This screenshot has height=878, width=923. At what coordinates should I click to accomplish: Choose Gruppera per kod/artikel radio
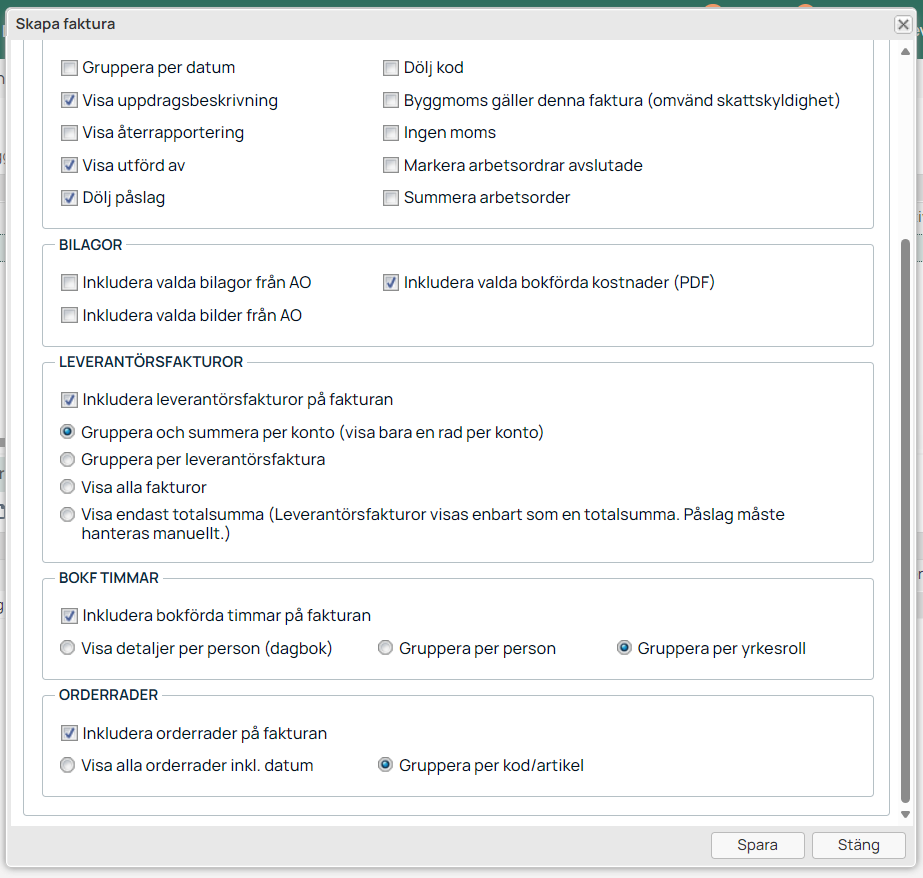click(x=386, y=765)
